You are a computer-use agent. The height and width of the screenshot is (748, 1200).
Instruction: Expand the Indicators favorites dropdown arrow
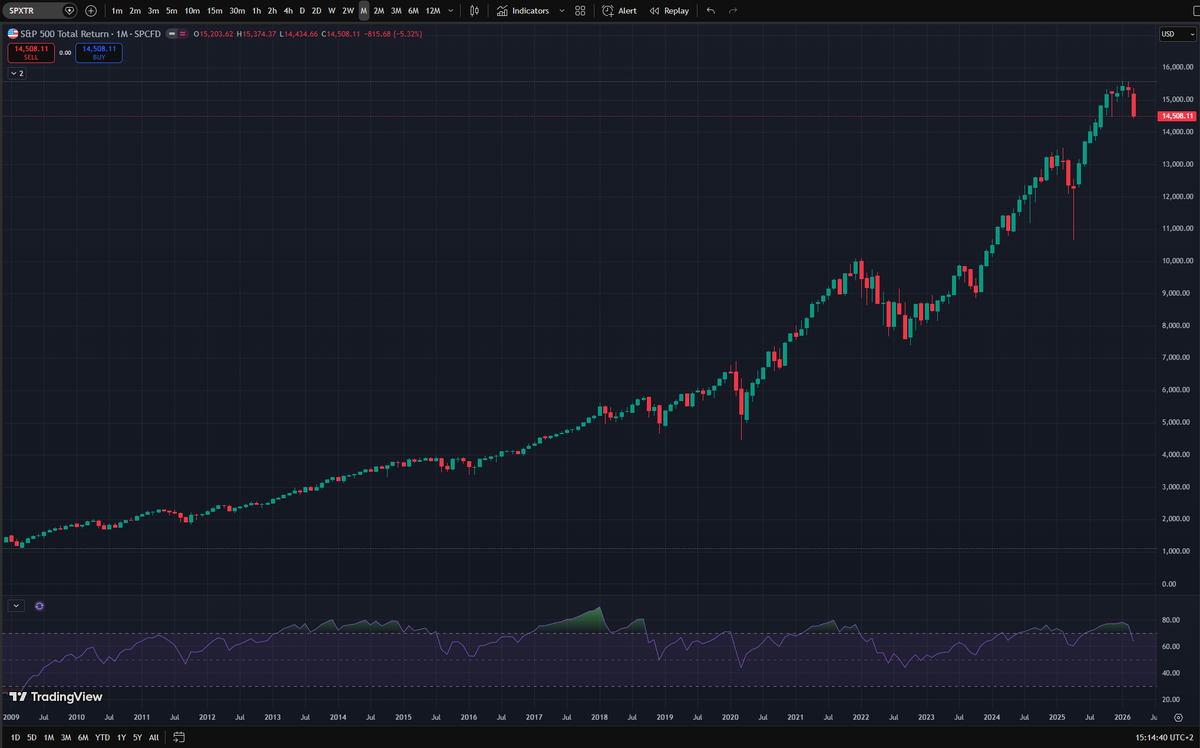pos(560,10)
